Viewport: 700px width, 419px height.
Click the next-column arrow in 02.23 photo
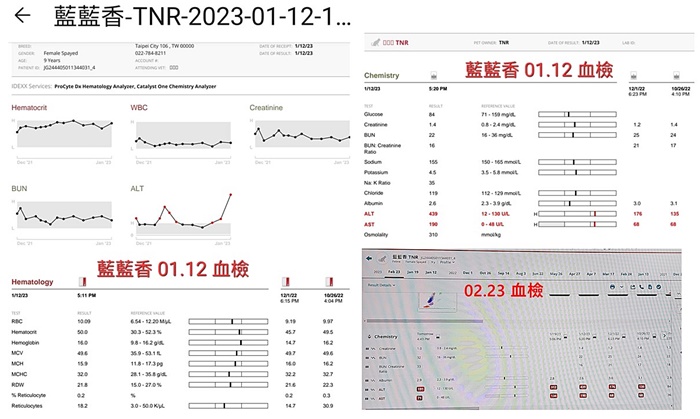pos(664,336)
